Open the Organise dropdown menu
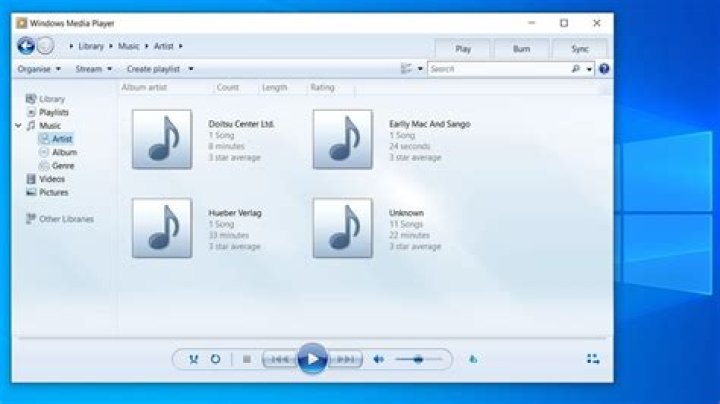This screenshot has width=720, height=404. click(x=40, y=69)
